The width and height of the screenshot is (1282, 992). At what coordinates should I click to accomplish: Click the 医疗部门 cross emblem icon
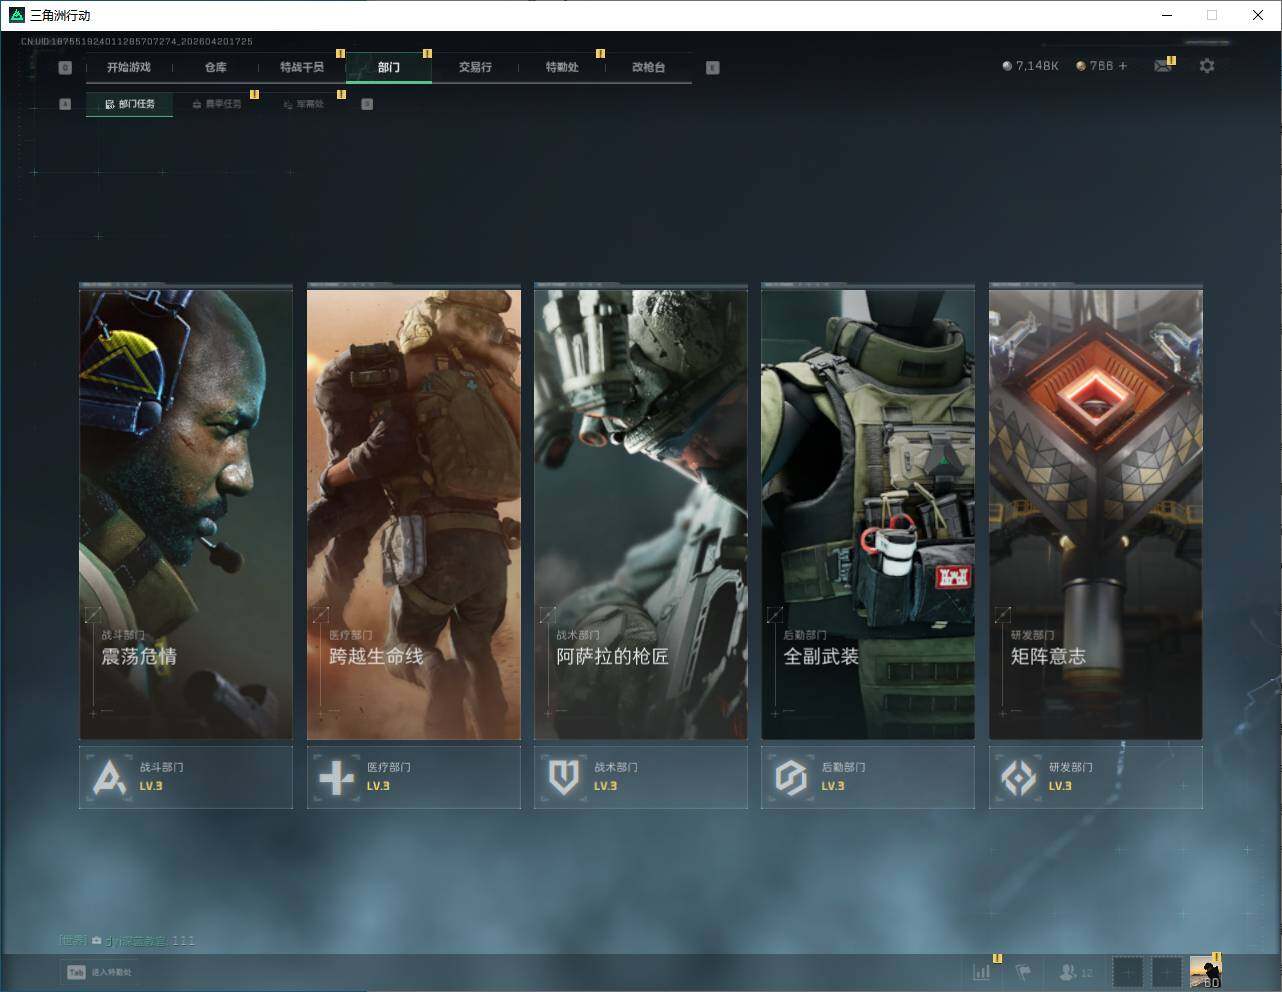[336, 777]
